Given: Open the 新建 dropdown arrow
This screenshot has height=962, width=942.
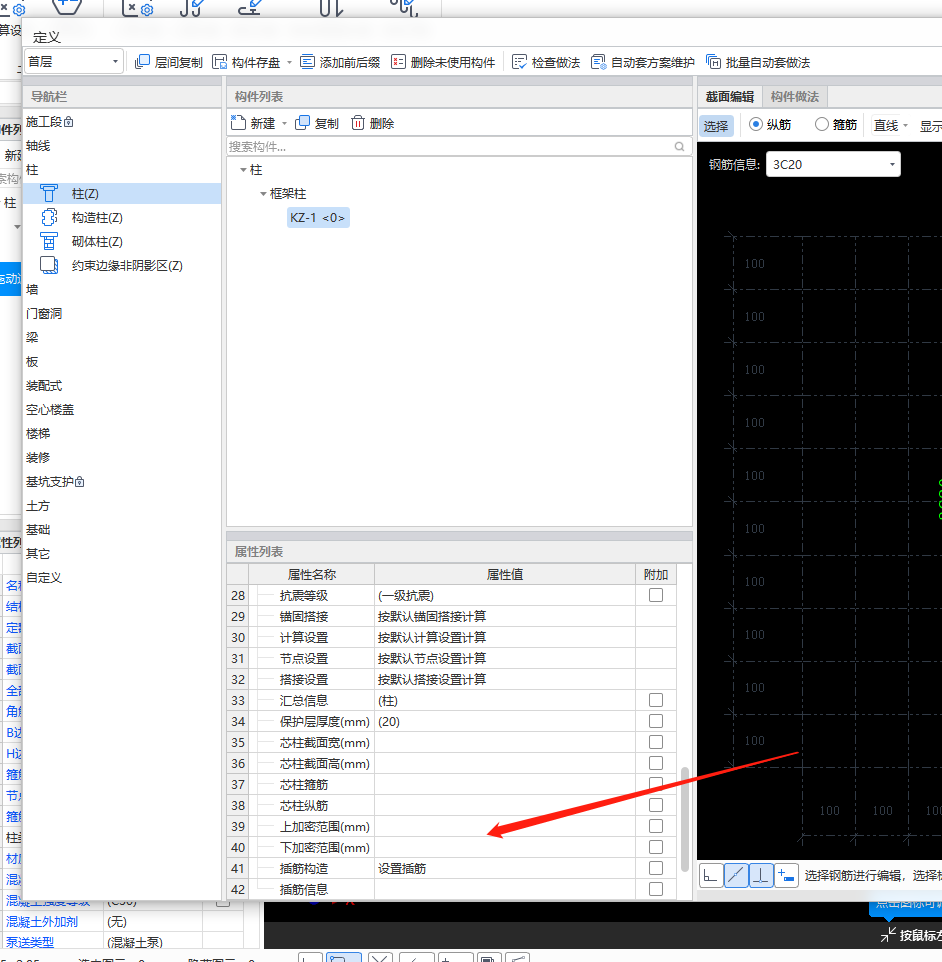Looking at the screenshot, I should pos(284,123).
